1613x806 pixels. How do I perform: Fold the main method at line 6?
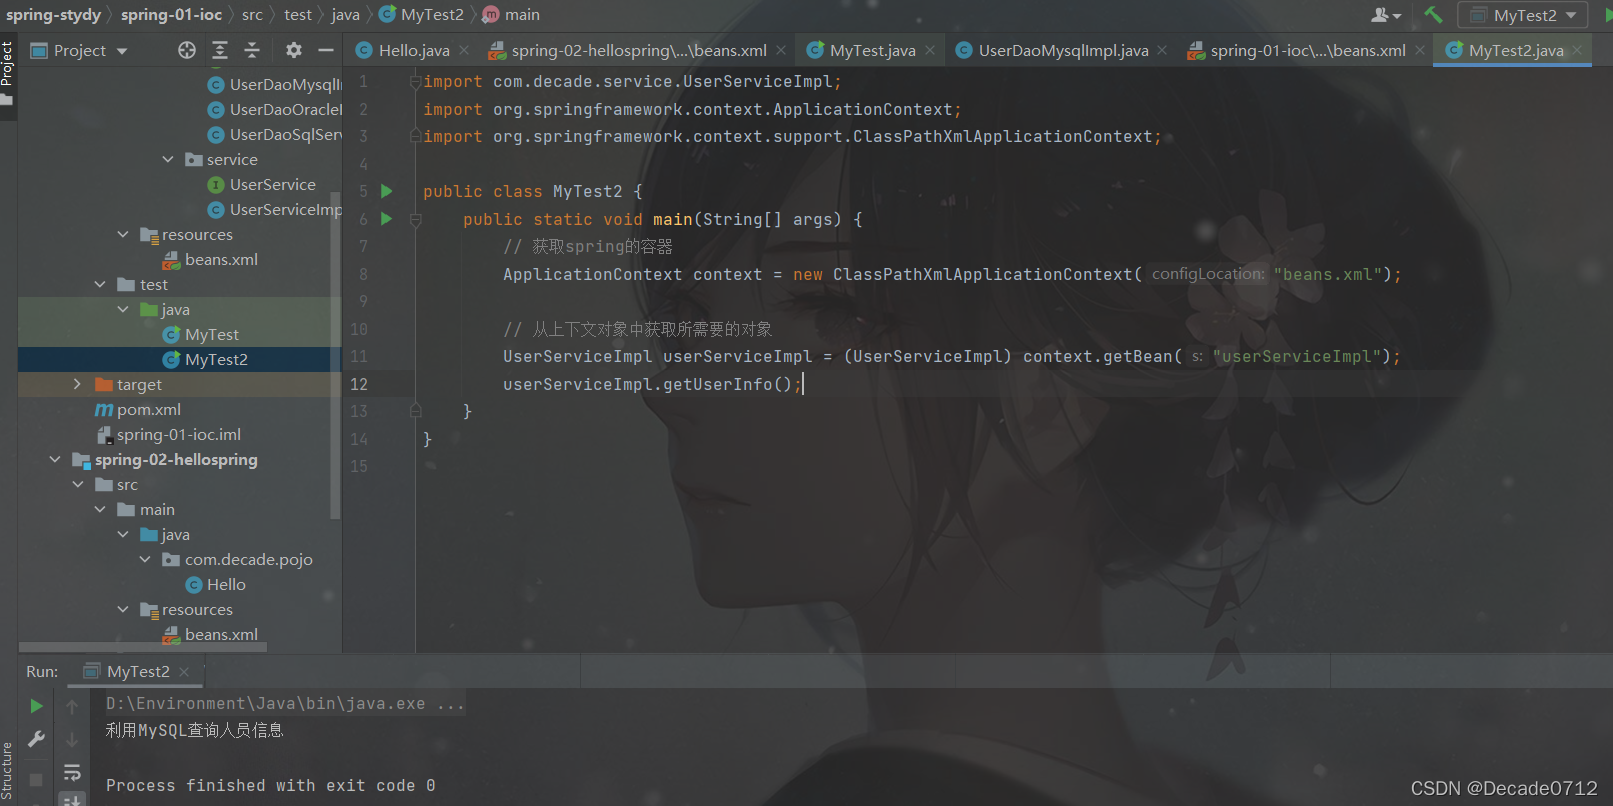click(416, 219)
